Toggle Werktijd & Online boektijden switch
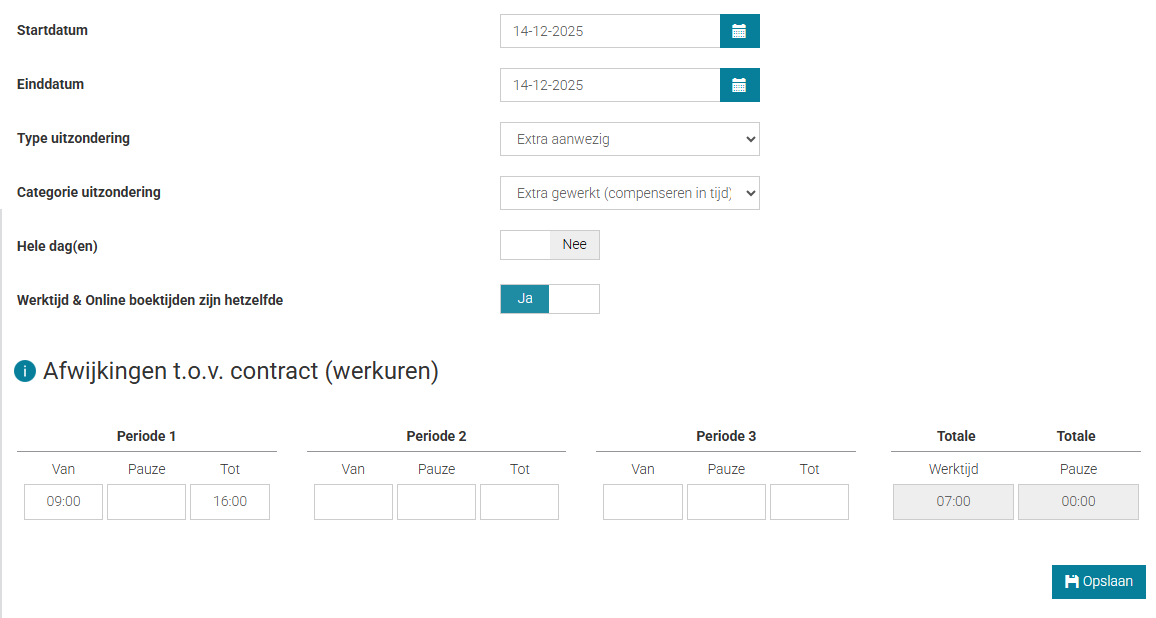Screen dimensions: 1156x618 click(x=550, y=299)
